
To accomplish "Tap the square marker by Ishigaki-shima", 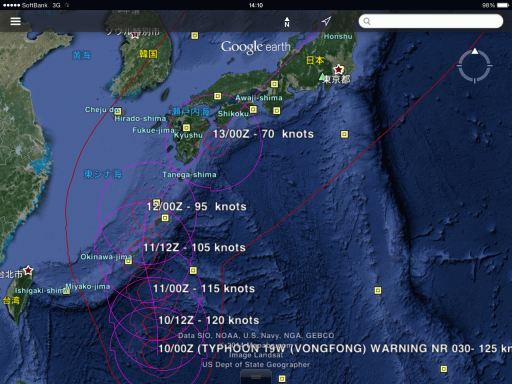I will pos(67,291).
